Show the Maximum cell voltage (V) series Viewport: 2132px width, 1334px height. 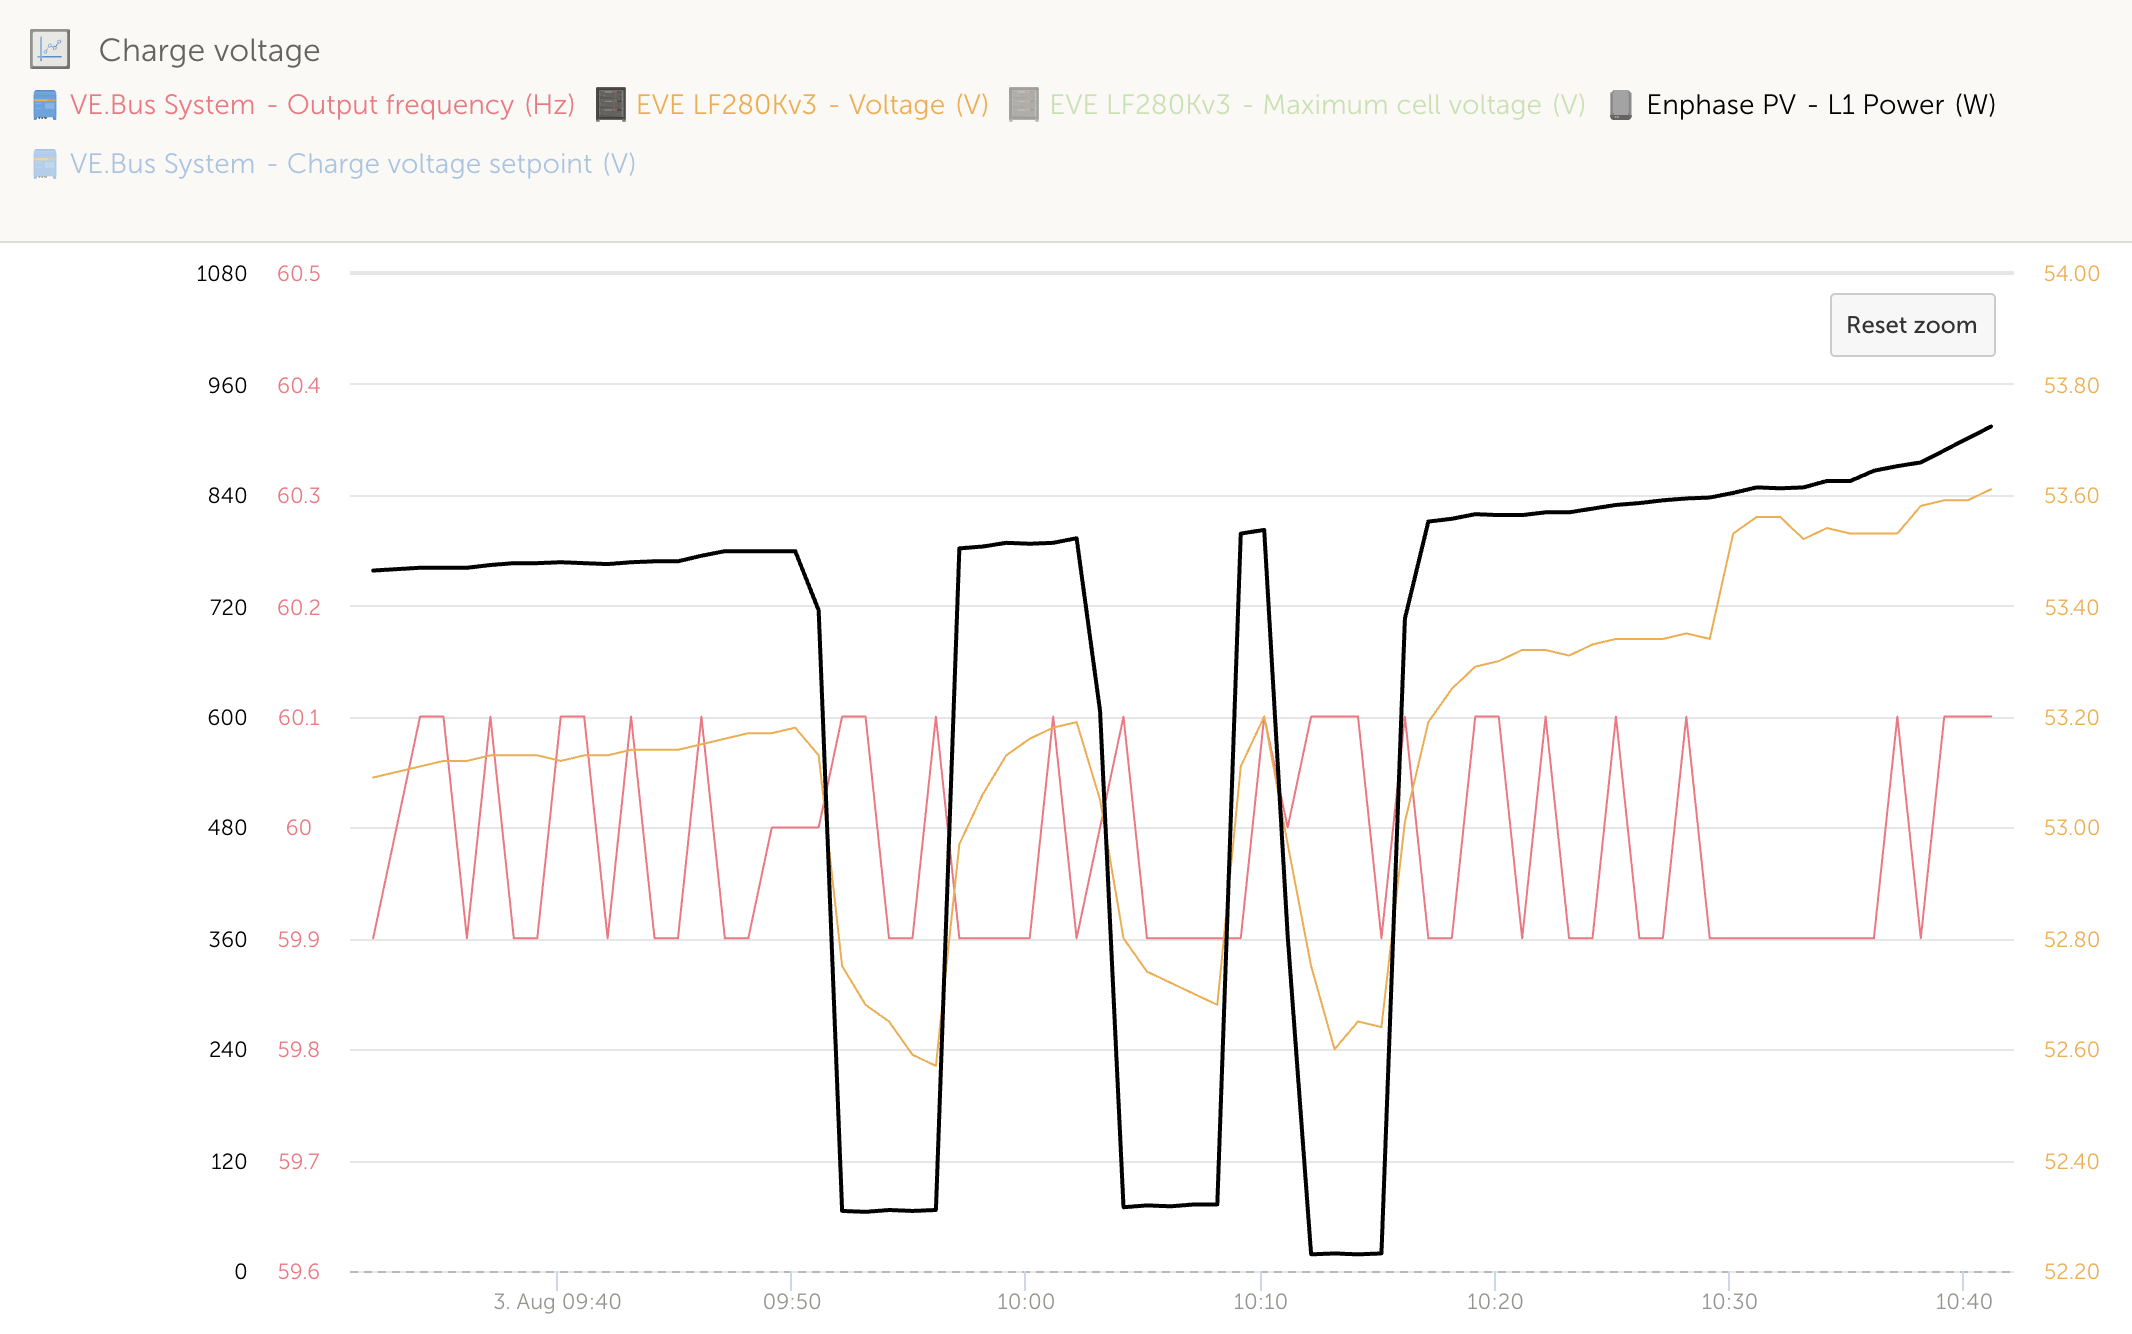[1316, 105]
